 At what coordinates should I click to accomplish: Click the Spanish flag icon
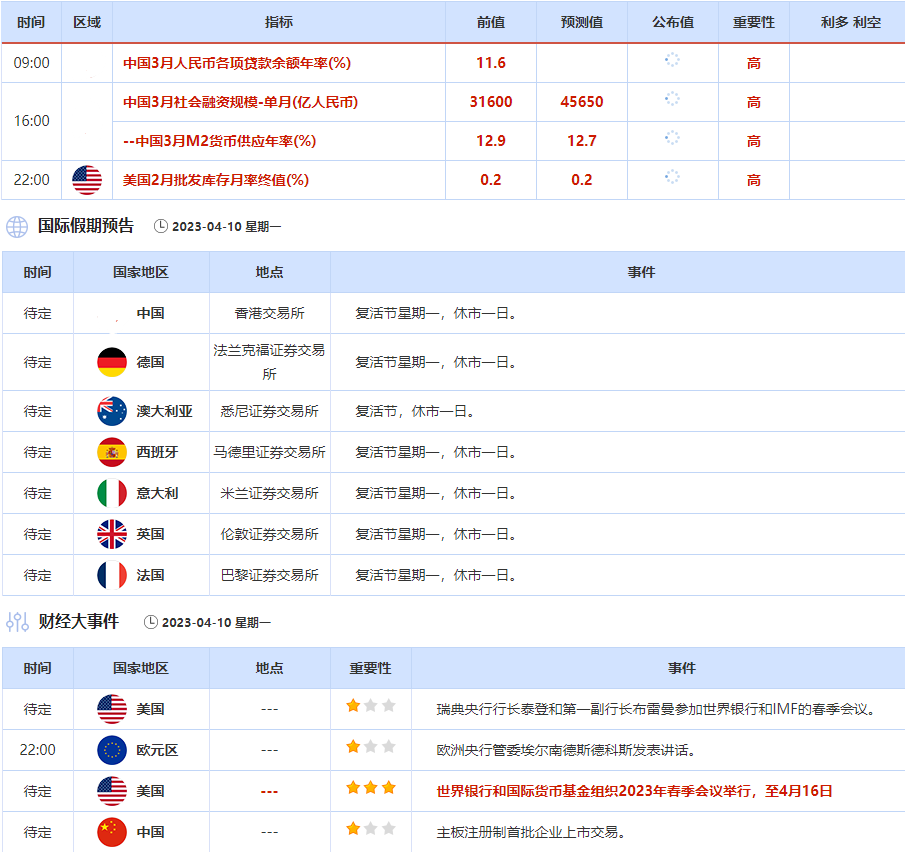coord(112,452)
